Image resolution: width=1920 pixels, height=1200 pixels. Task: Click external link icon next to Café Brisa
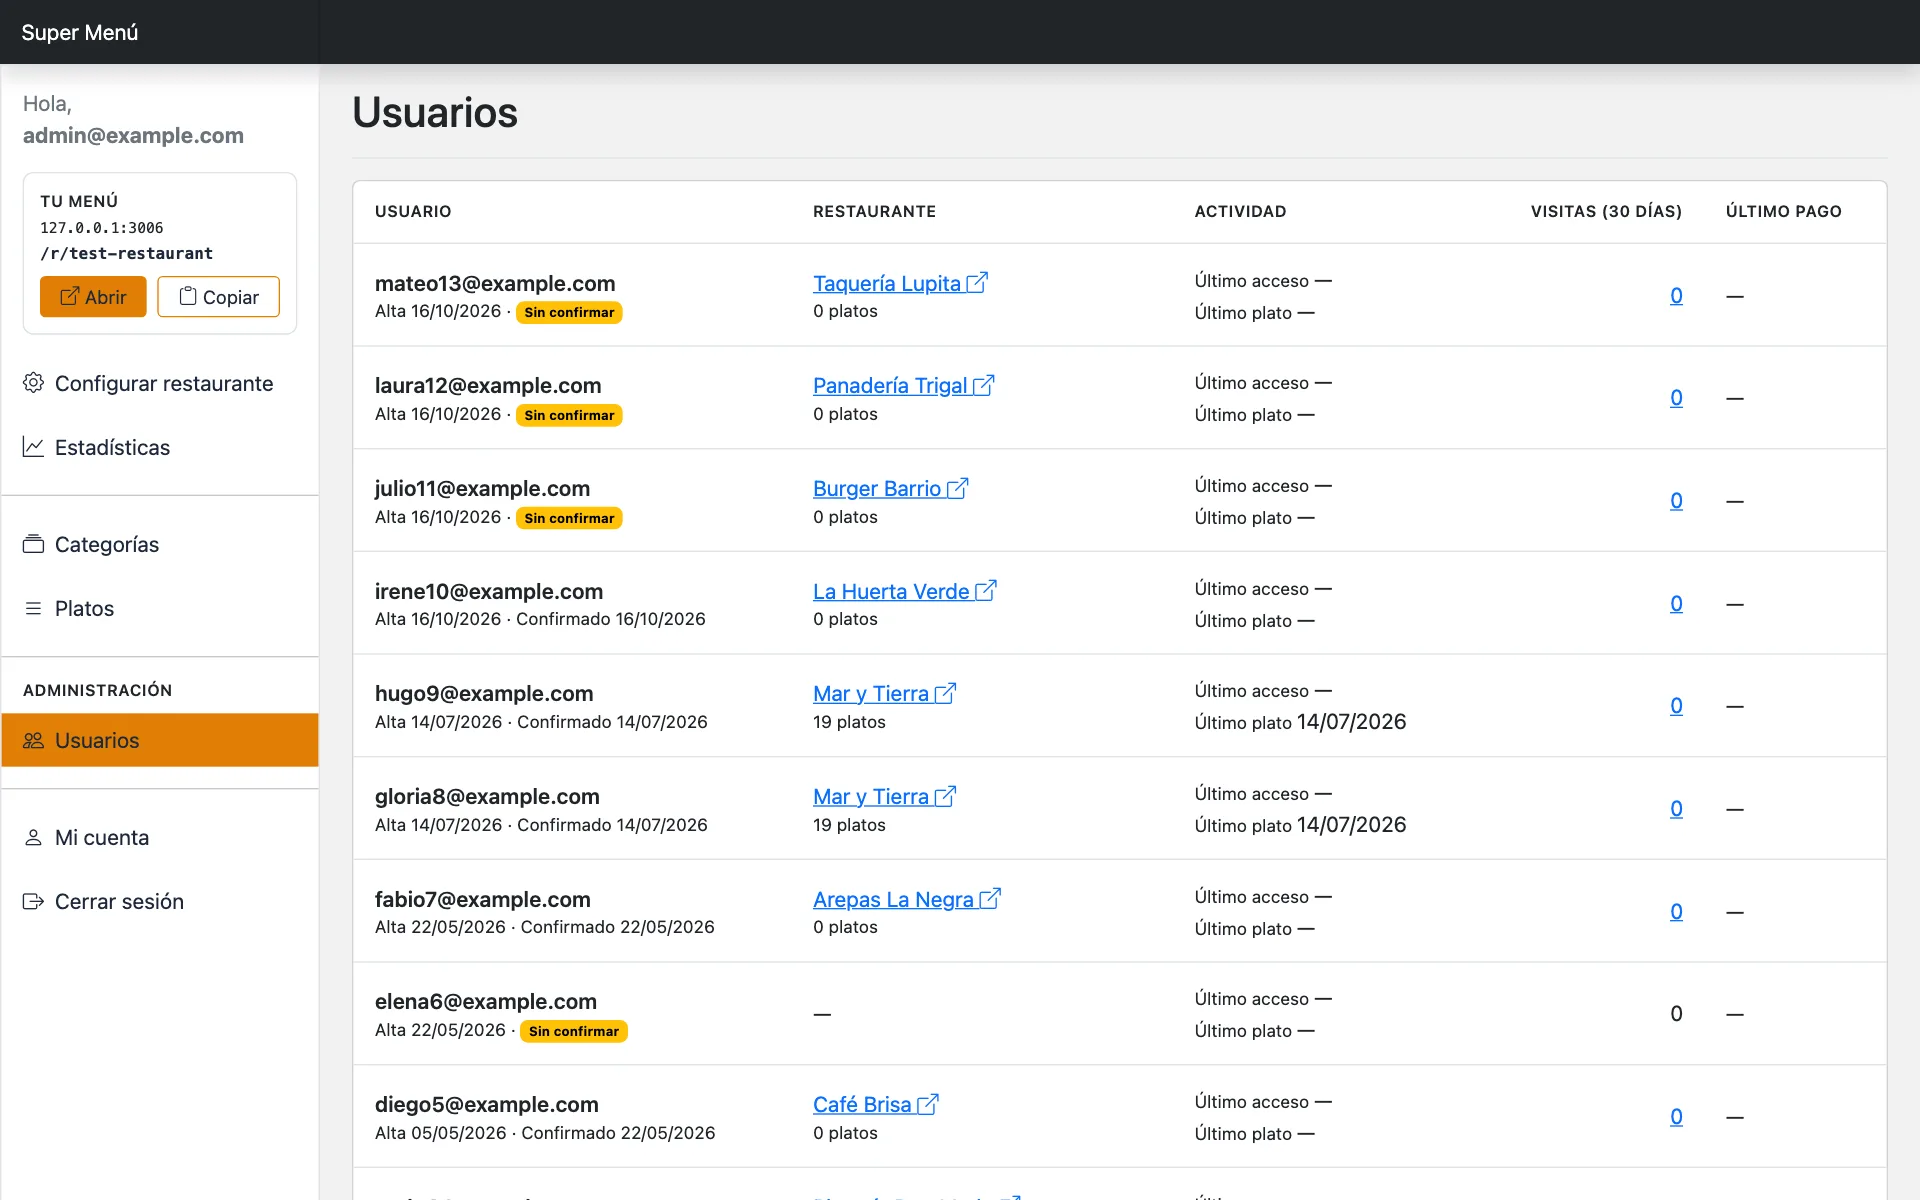tap(928, 1104)
